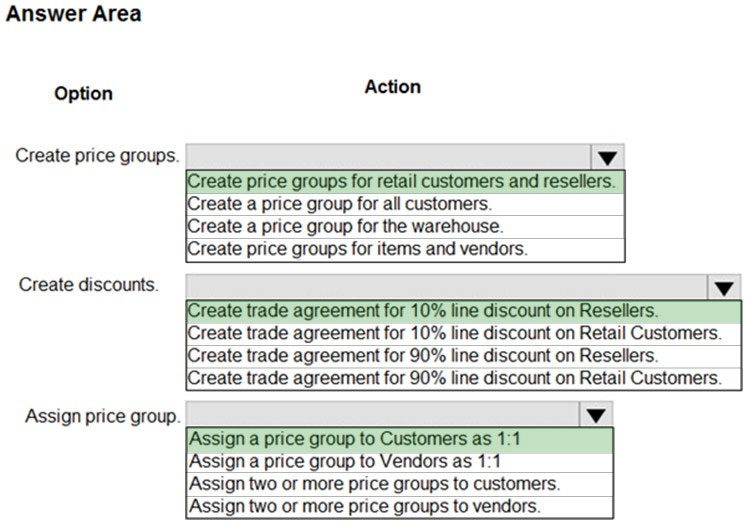Choose 90% line discount on Resellers option
Screen dimensions: 749x527
464,355
